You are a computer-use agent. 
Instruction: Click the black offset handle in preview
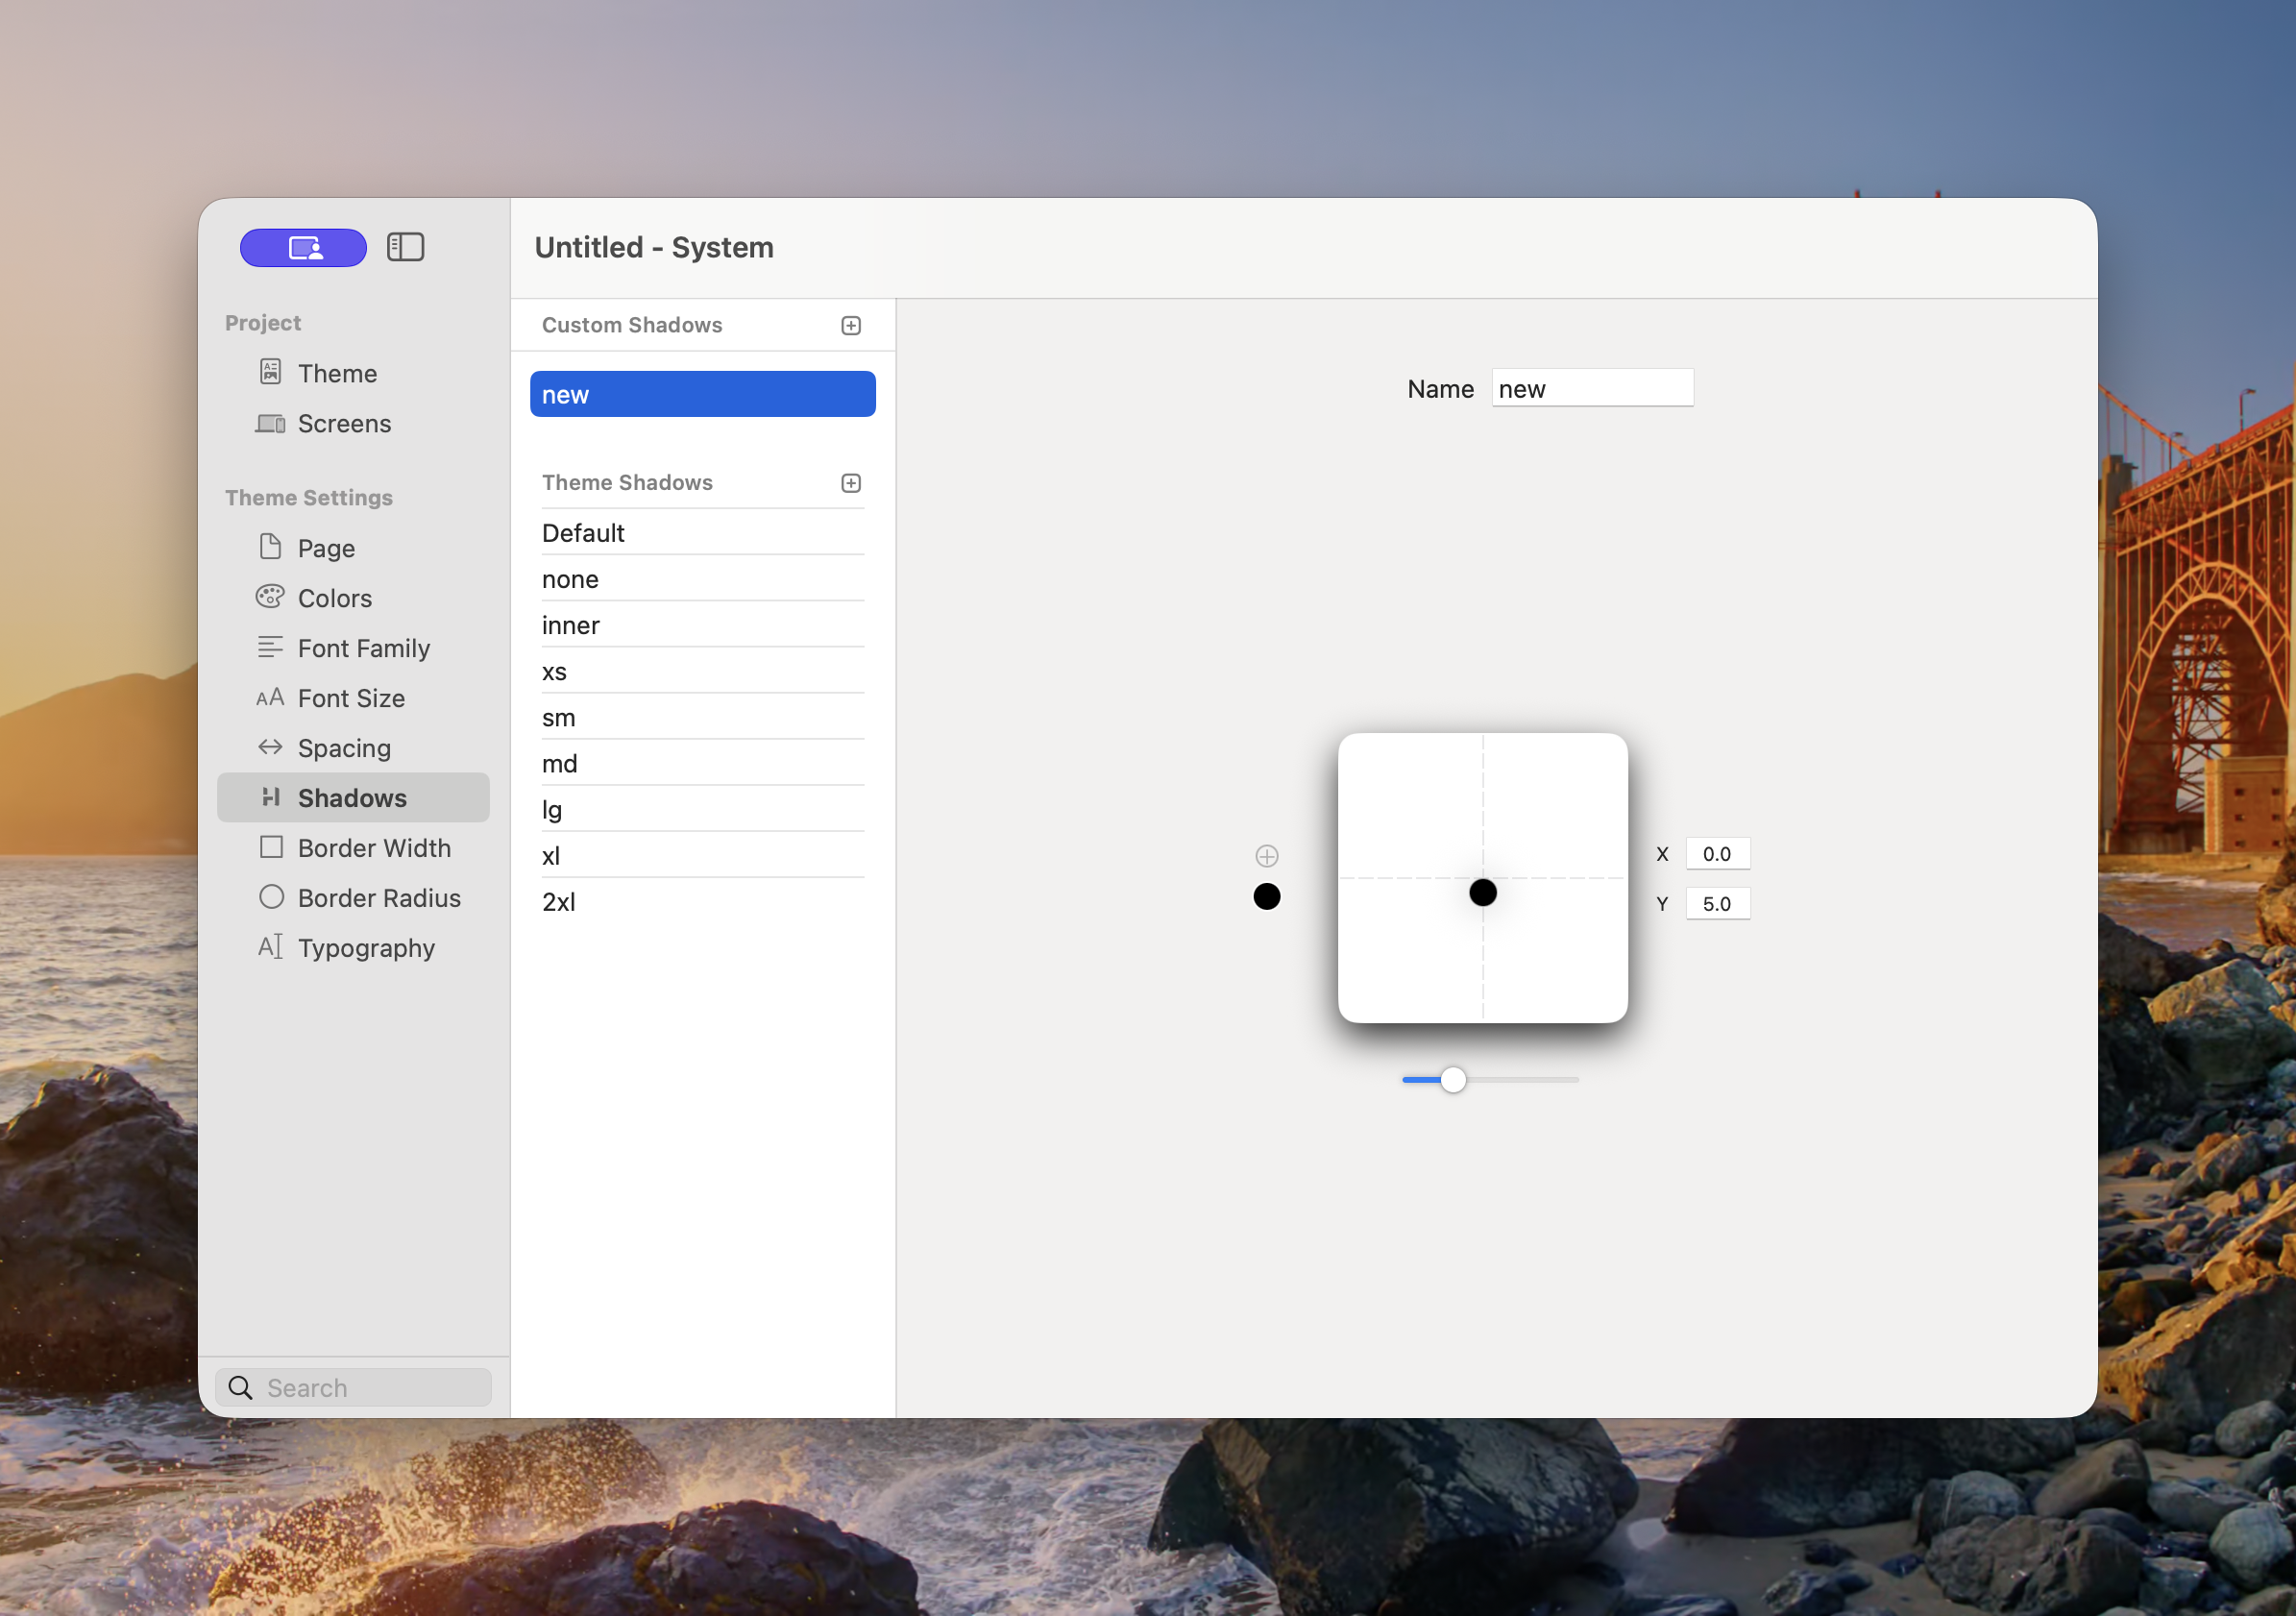coord(1483,892)
